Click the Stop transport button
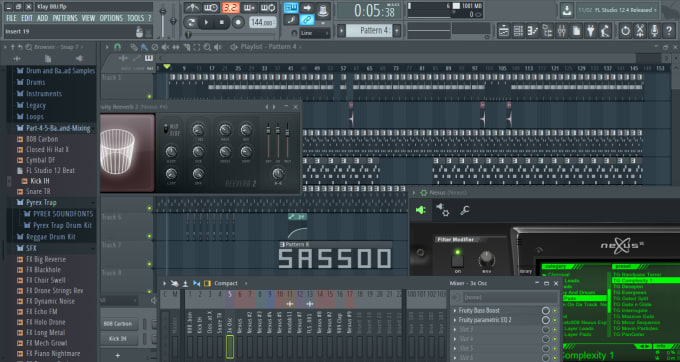This screenshot has width=680, height=362. coord(222,22)
